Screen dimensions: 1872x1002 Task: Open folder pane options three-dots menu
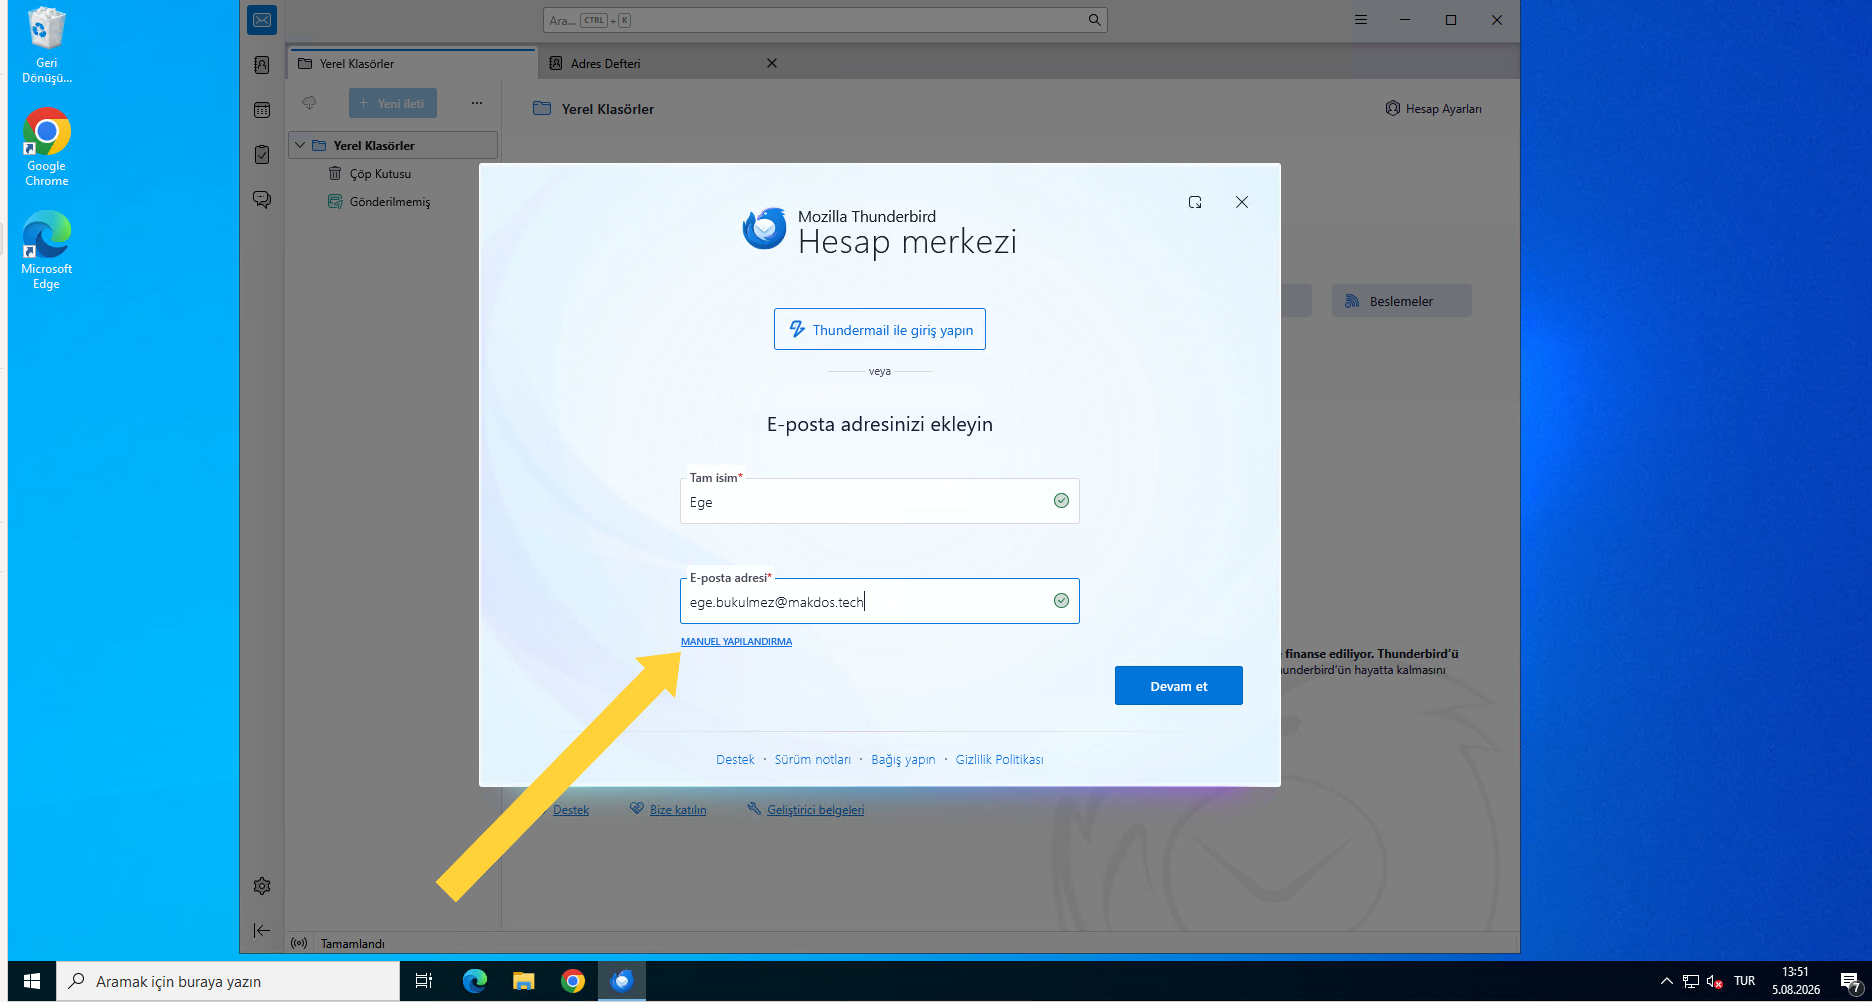point(477,103)
